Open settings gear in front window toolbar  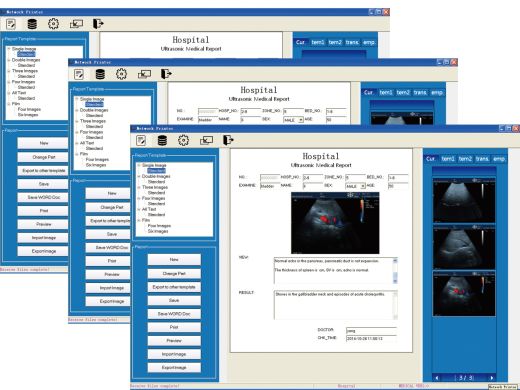(x=183, y=140)
